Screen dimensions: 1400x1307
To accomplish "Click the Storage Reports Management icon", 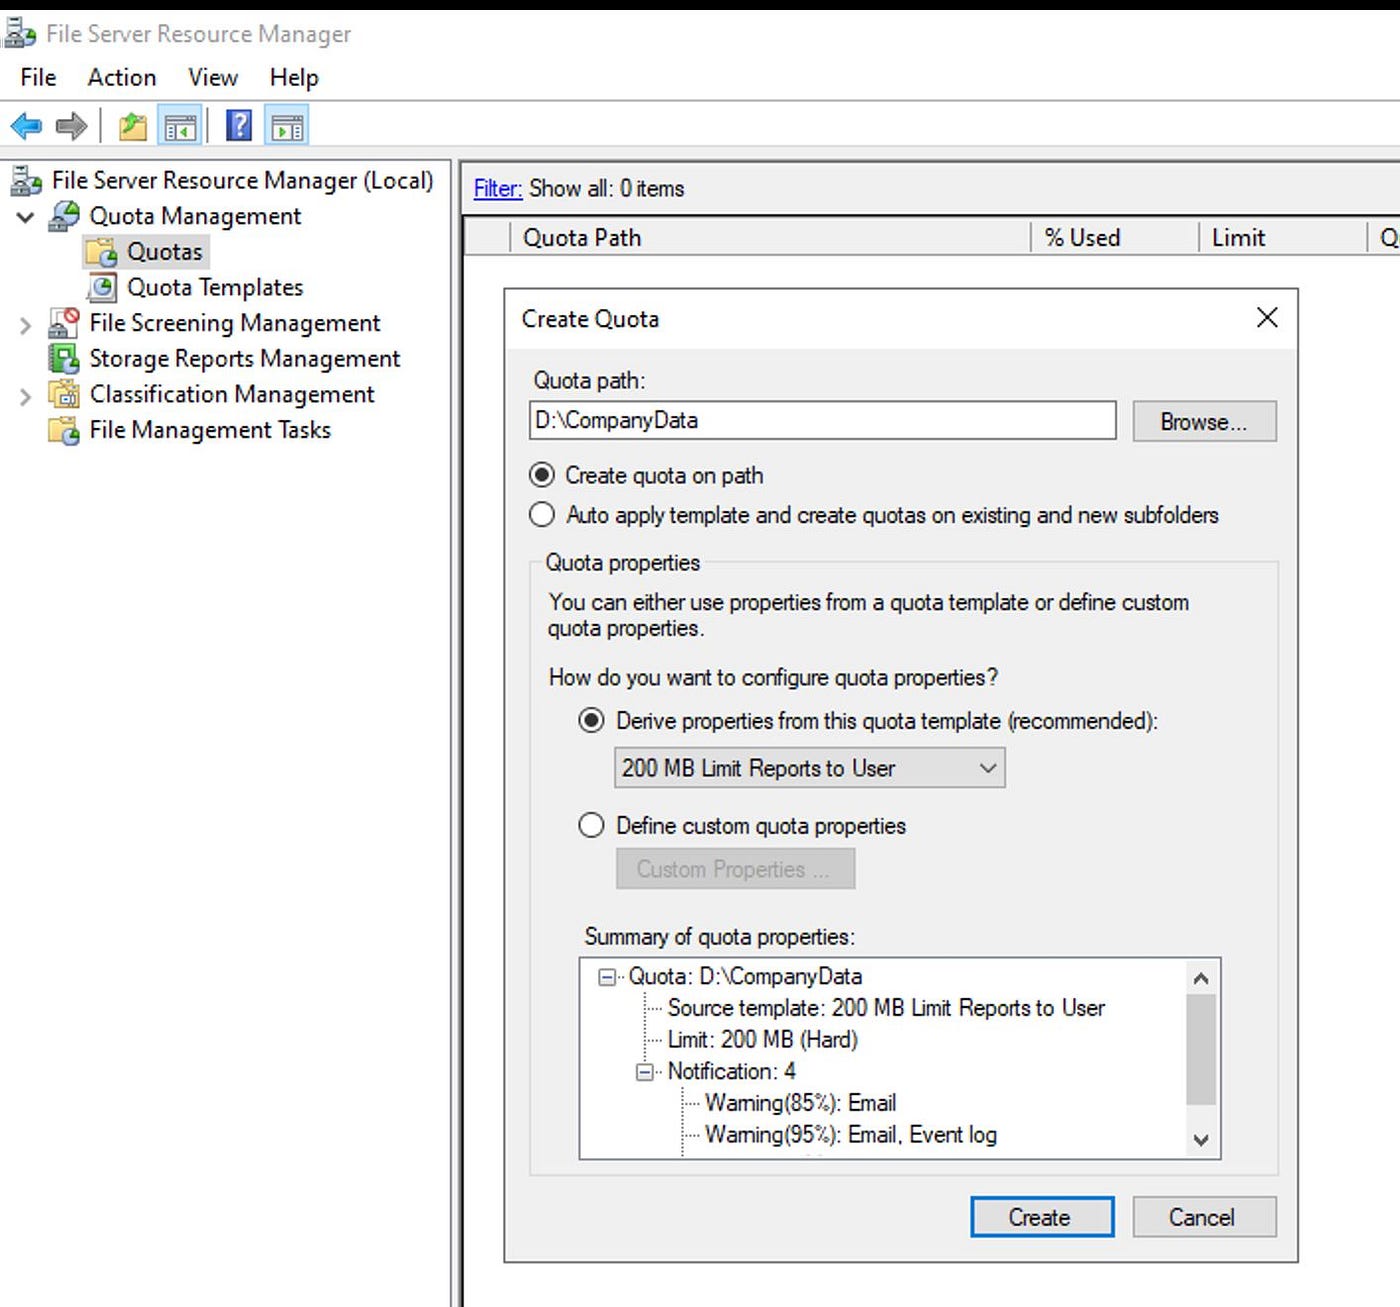I will click(65, 359).
